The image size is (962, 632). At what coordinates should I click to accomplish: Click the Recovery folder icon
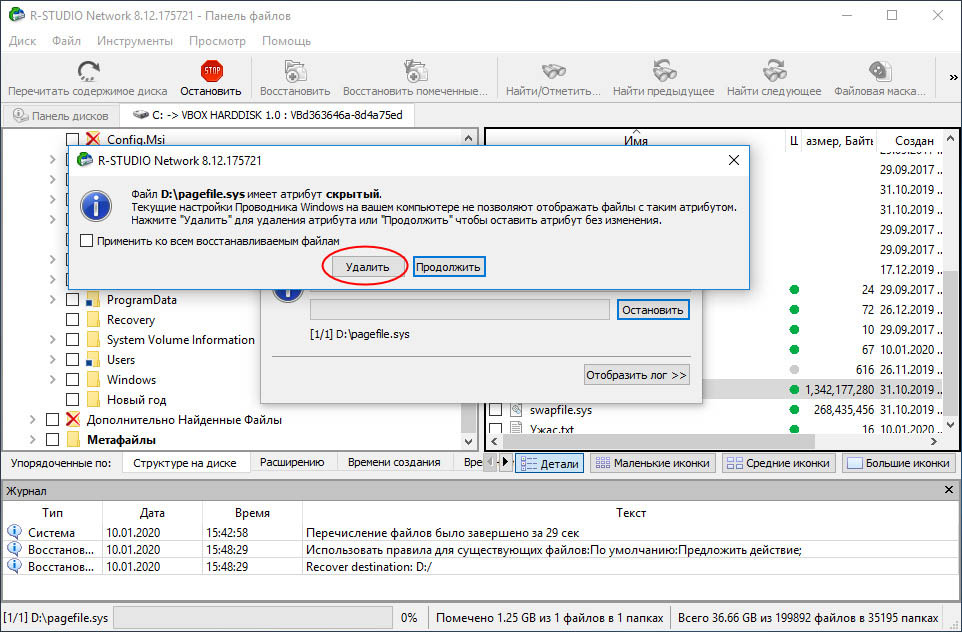[93, 320]
